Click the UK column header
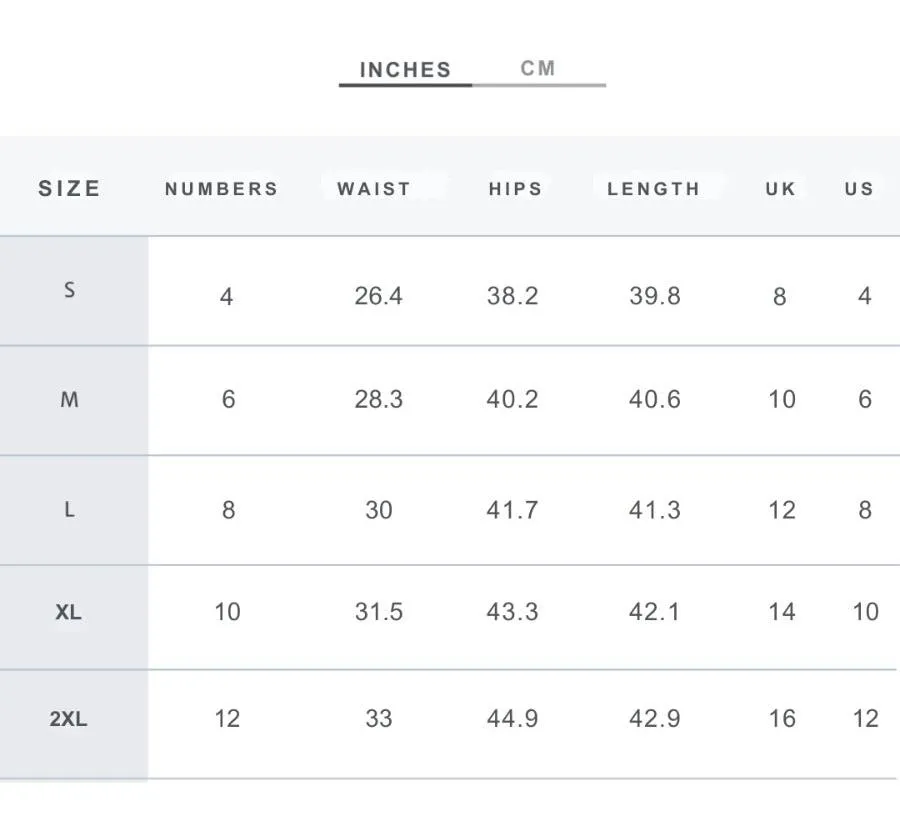This screenshot has height=824, width=900. pos(781,189)
